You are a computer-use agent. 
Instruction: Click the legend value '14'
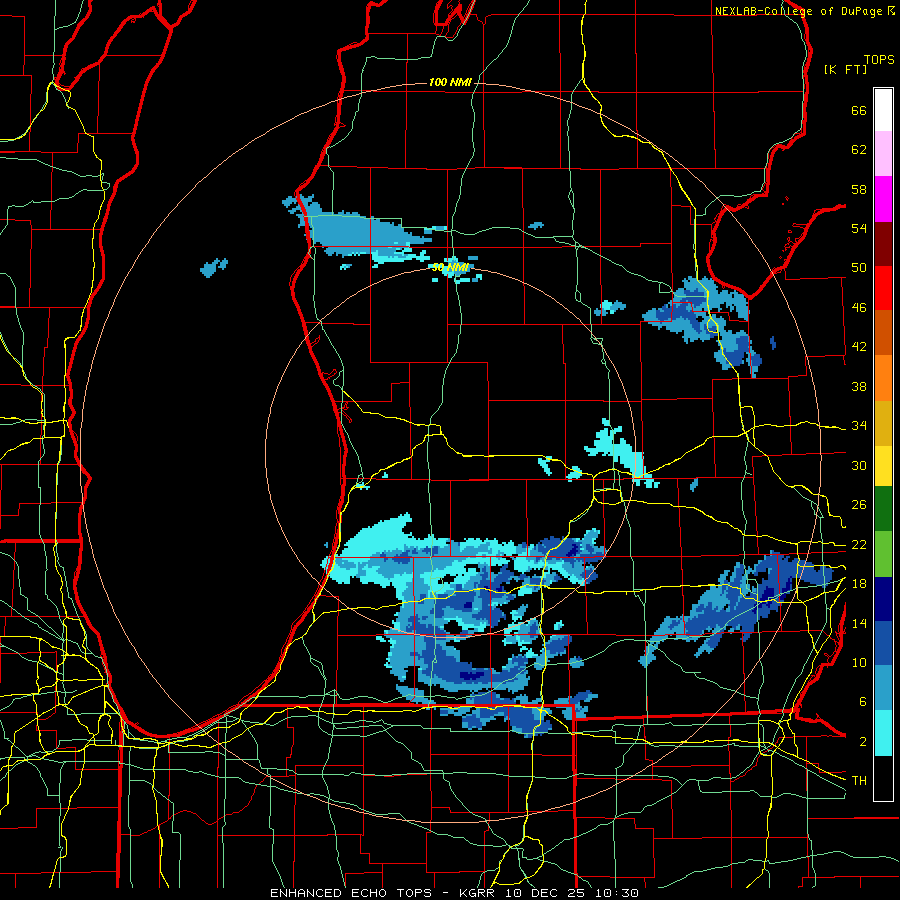tap(859, 623)
